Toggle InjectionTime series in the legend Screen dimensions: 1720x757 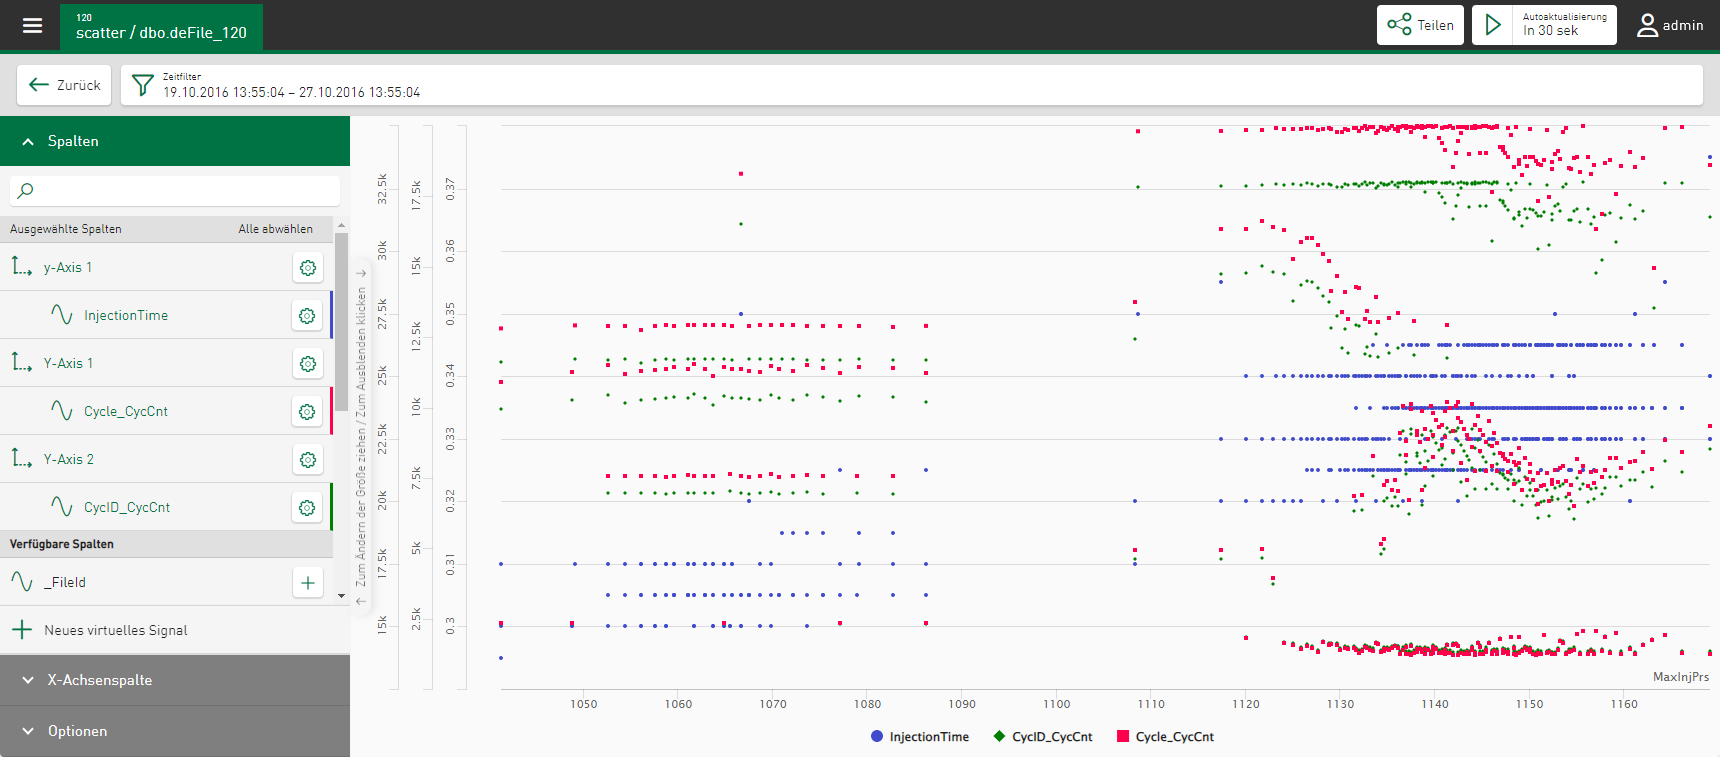919,737
